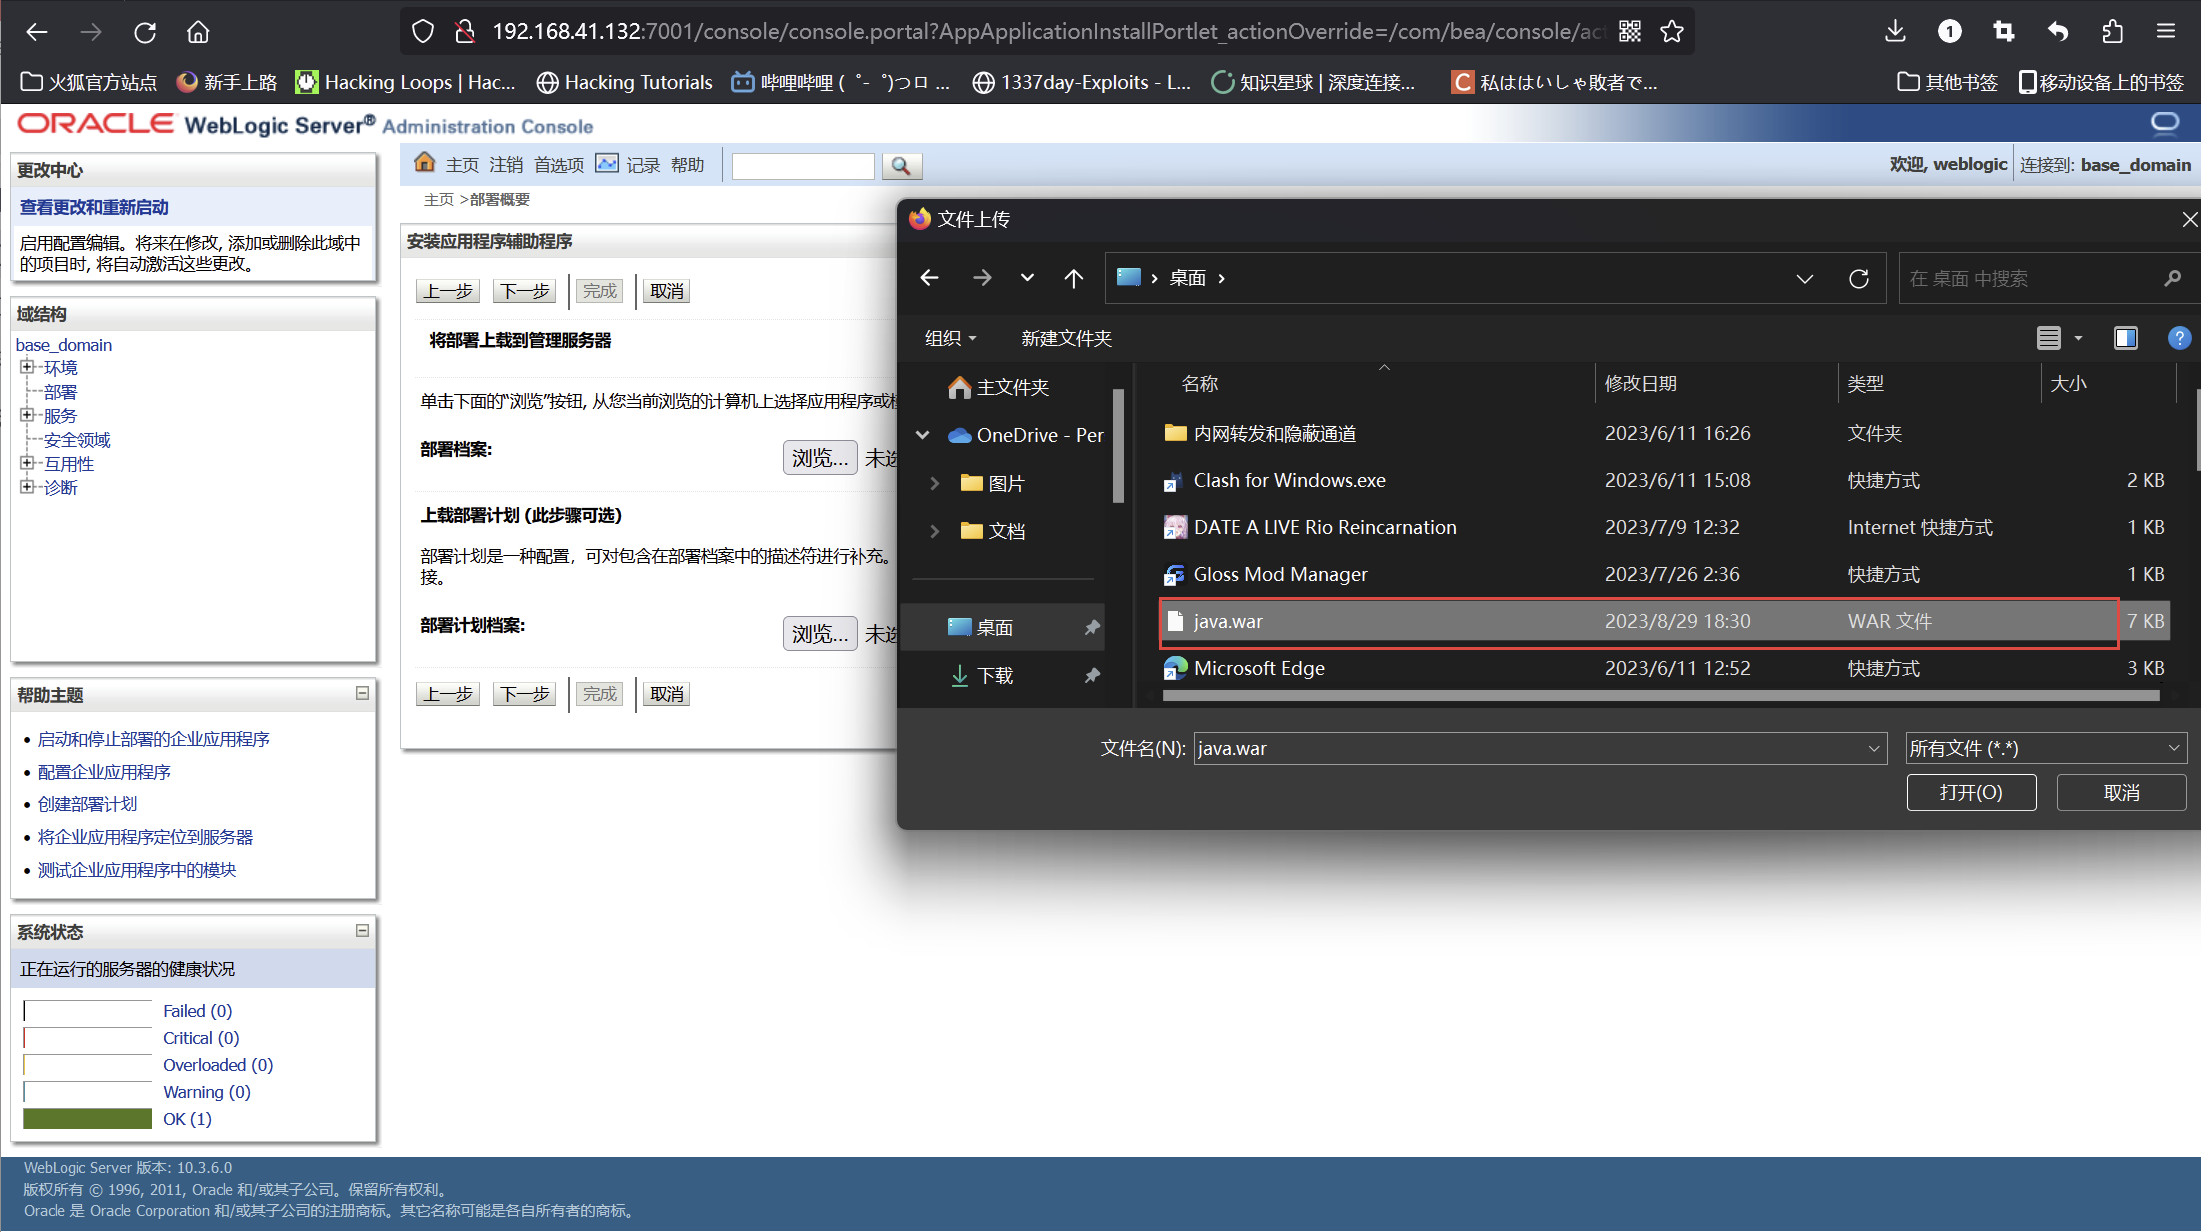Click 主页 in console toolbar
This screenshot has width=2201, height=1232.
pos(462,165)
